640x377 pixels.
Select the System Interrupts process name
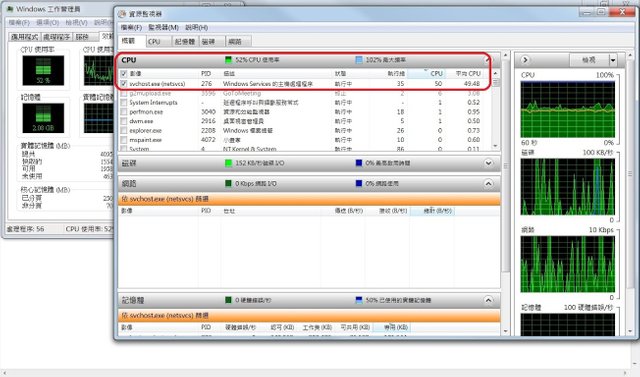tap(153, 102)
